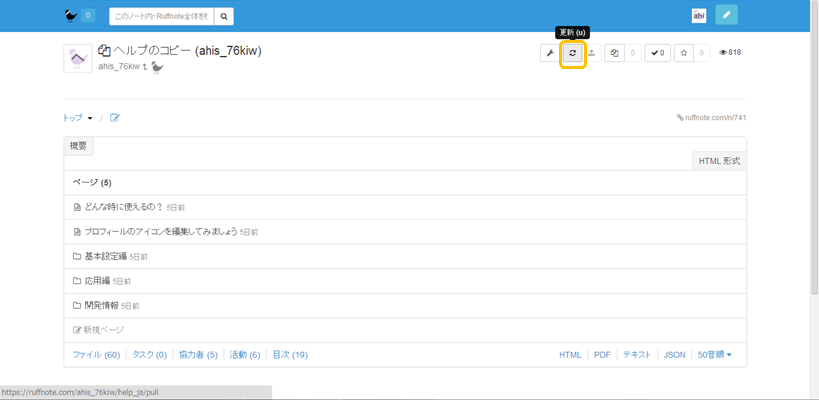Open the wrench settings button
This screenshot has width=819, height=400.
click(550, 53)
